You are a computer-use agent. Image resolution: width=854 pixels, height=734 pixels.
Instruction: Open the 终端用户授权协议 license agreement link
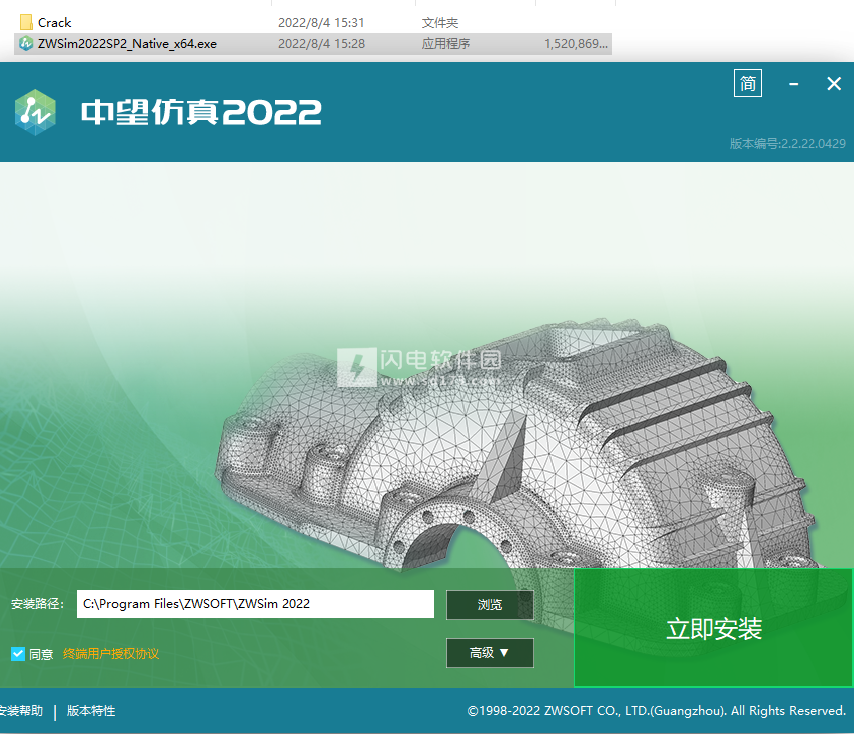pos(111,653)
